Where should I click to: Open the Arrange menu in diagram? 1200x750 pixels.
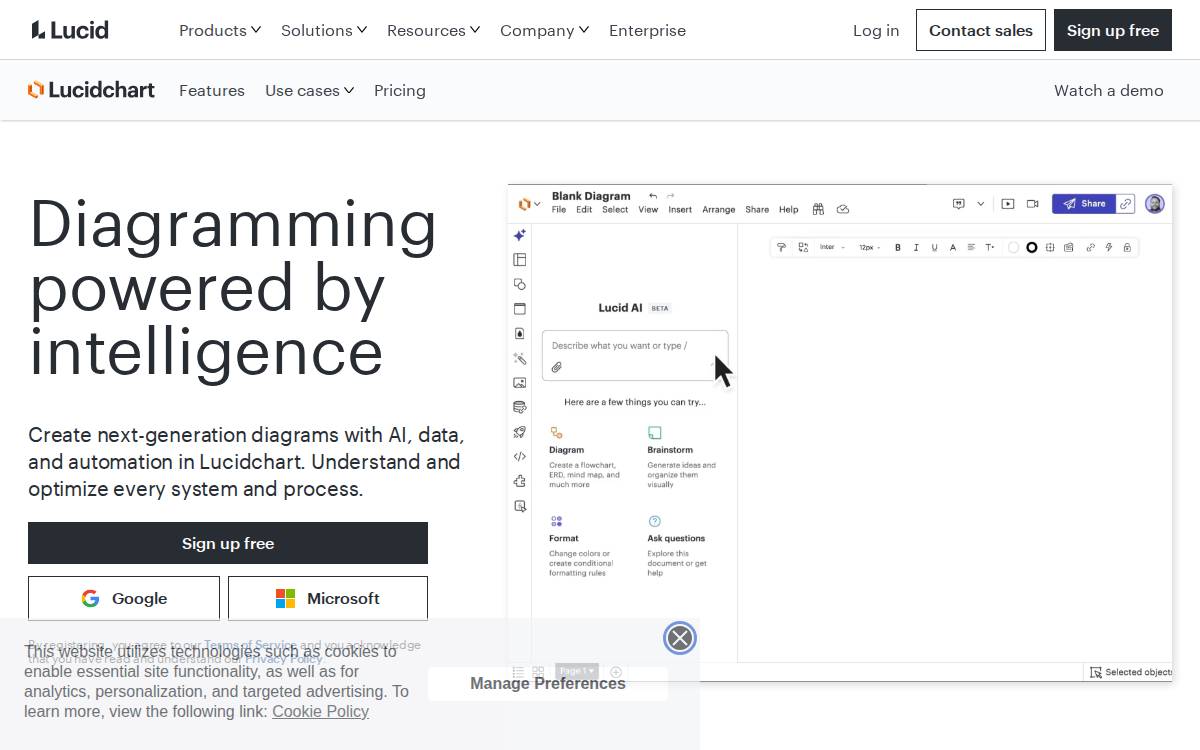(x=719, y=210)
